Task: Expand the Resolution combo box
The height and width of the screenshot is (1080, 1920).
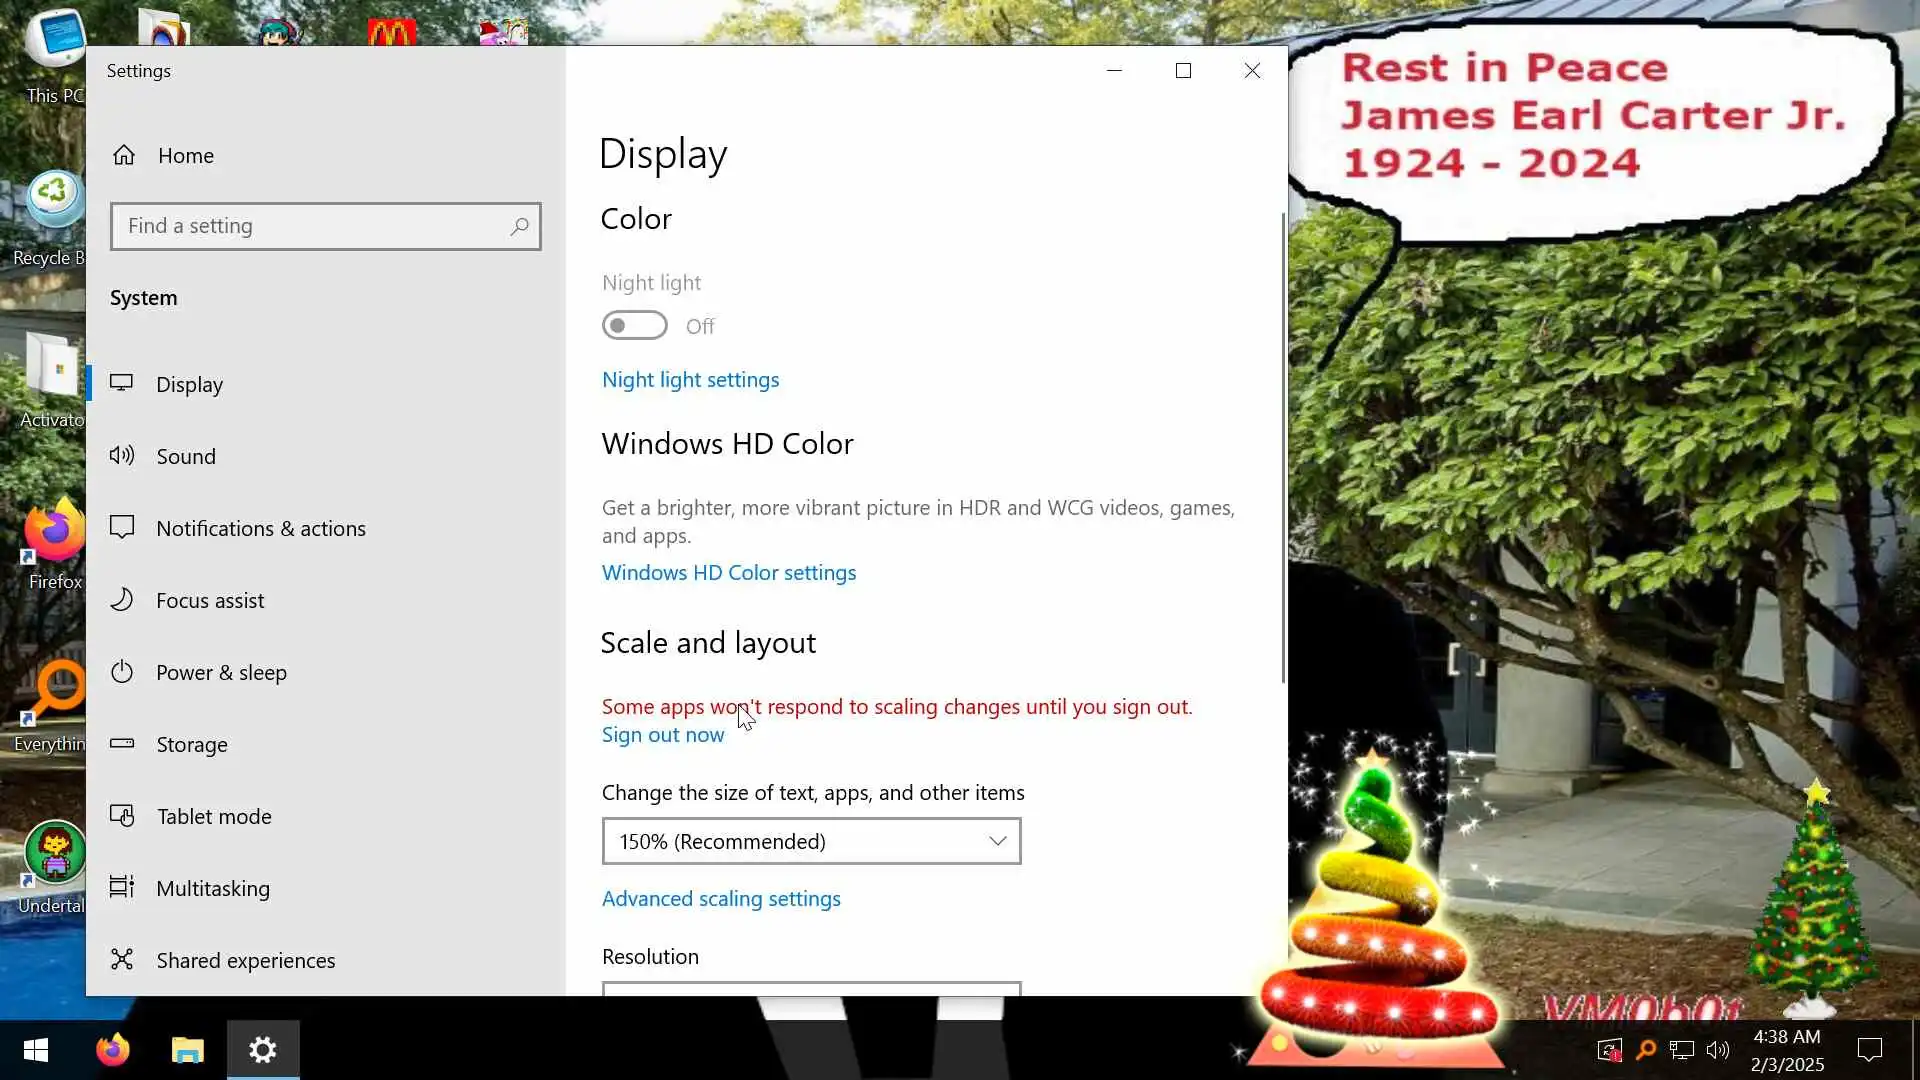Action: (811, 989)
